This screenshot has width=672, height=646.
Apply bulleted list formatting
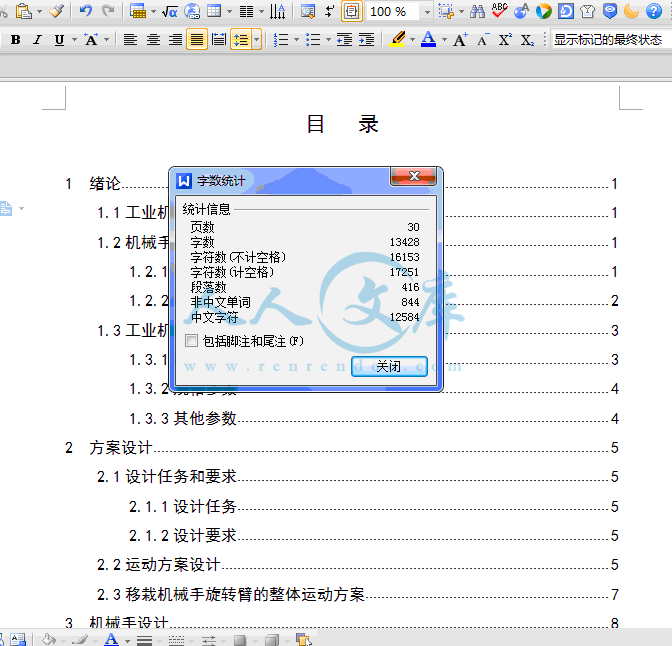[313, 40]
